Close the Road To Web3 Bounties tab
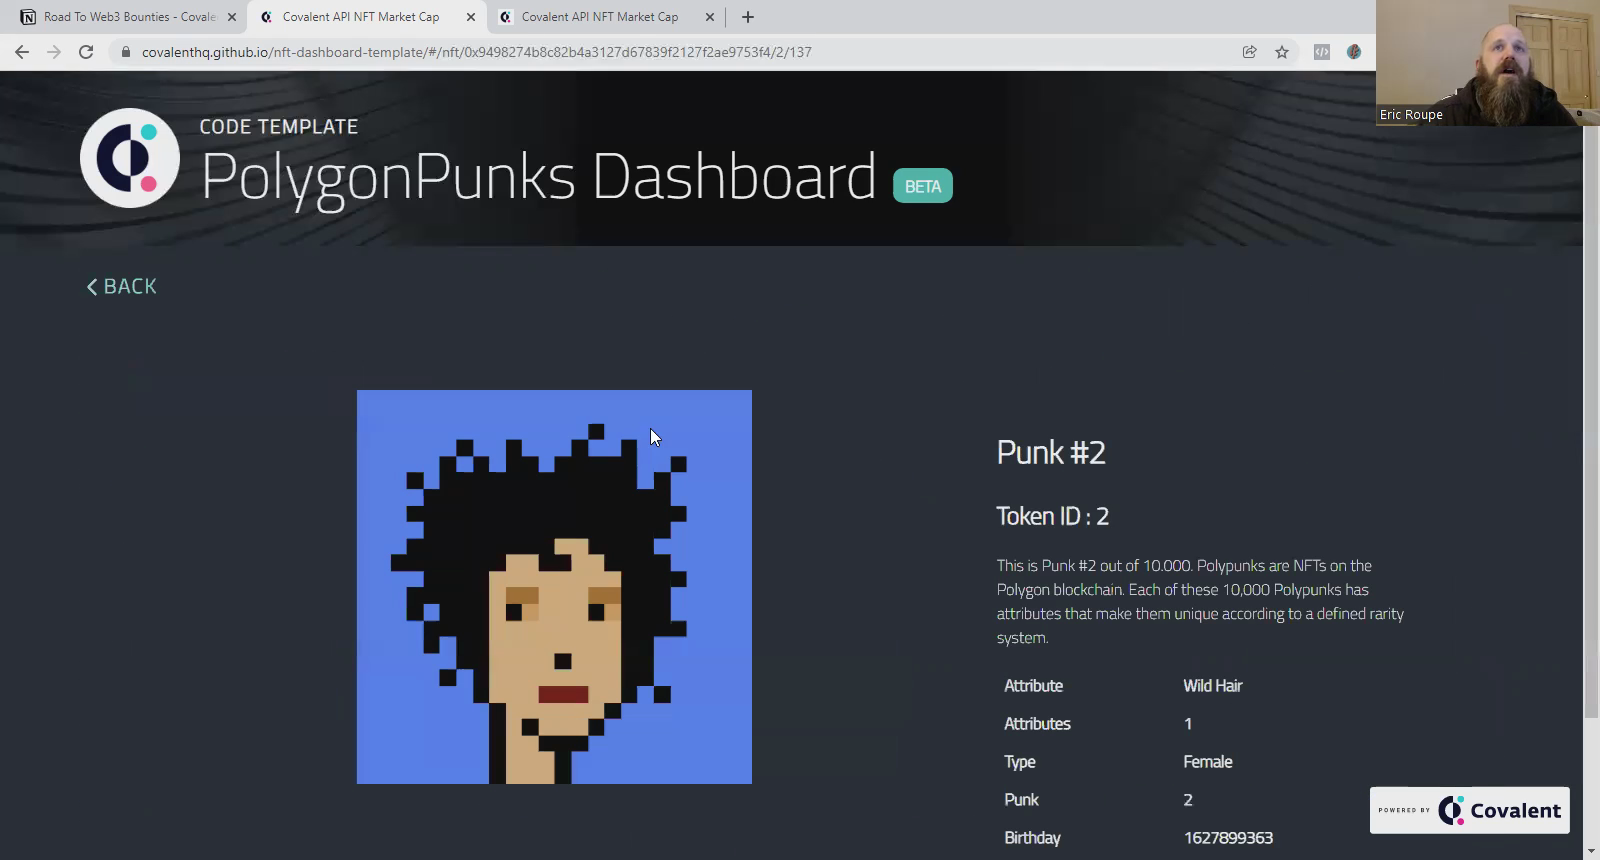1600x860 pixels. coord(232,17)
